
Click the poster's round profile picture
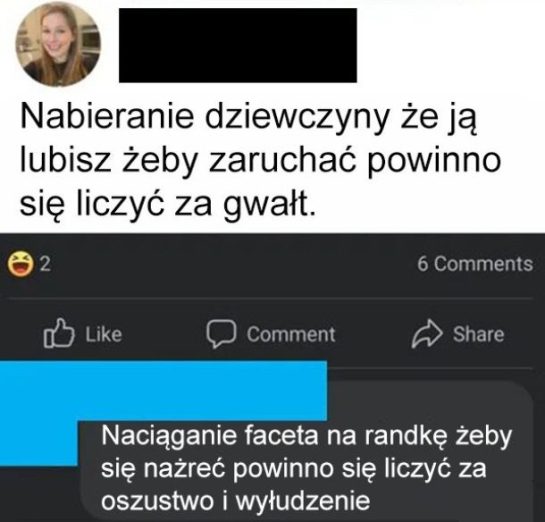(x=58, y=44)
